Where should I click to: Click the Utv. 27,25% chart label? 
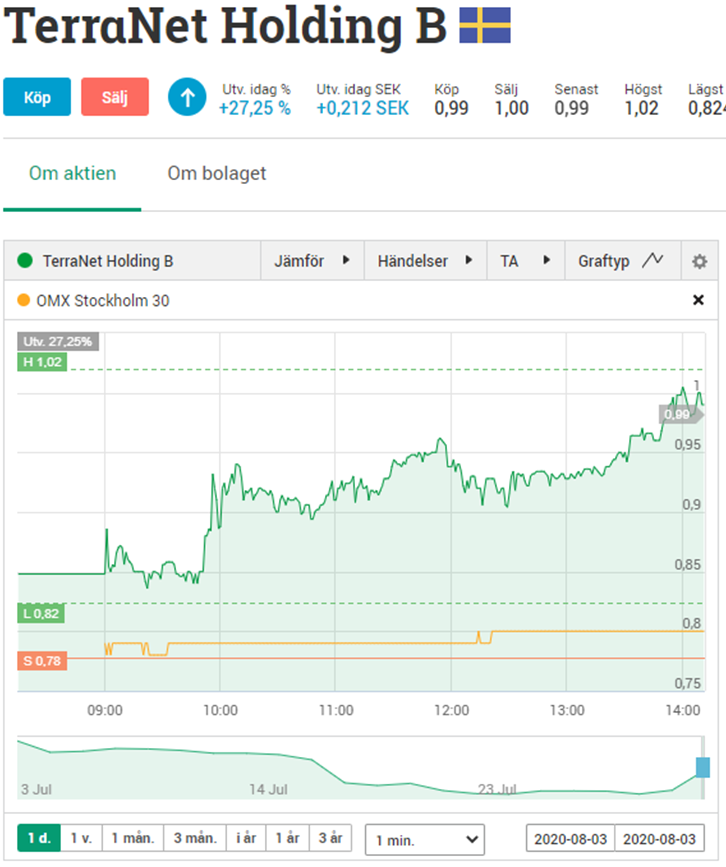coord(58,341)
